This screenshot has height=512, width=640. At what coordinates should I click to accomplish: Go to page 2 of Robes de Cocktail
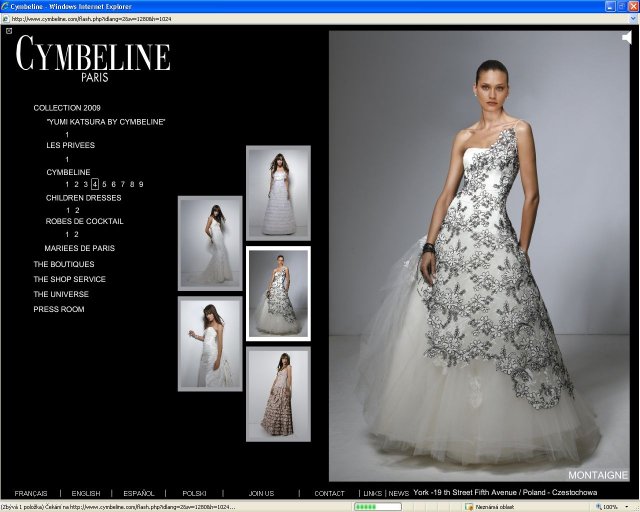coord(76,235)
